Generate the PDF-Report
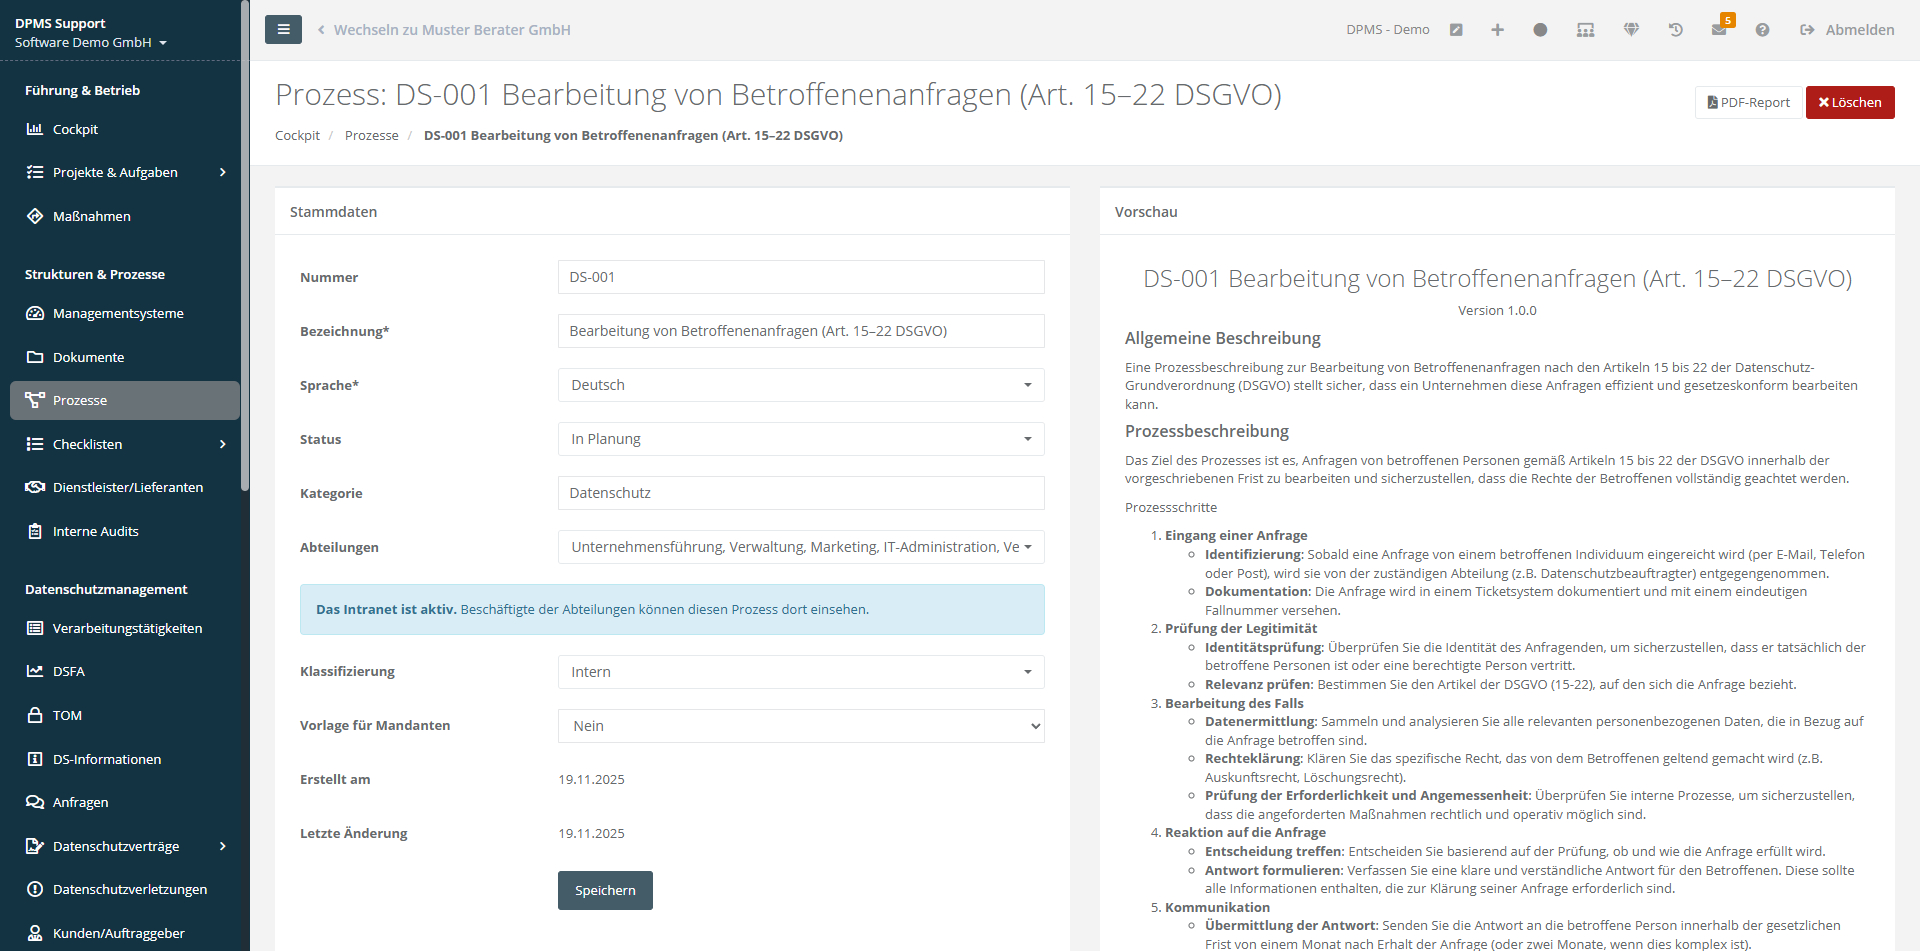 pyautogui.click(x=1748, y=102)
